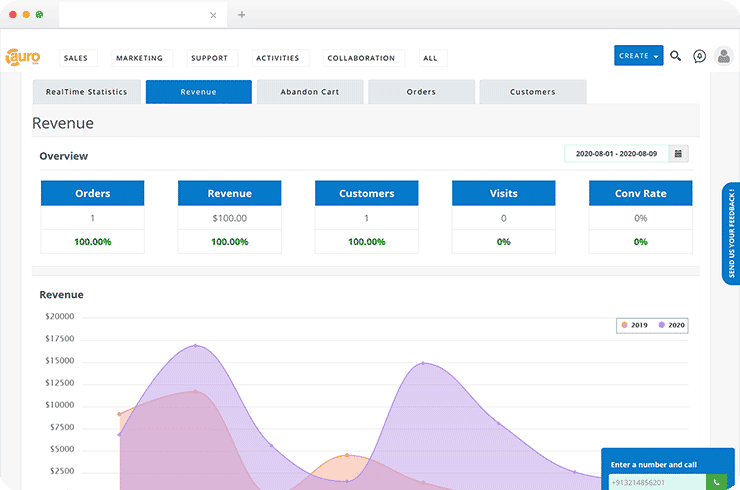Viewport: 740px width, 490px height.
Task: Open a new browser tab with plus
Action: coord(241,15)
